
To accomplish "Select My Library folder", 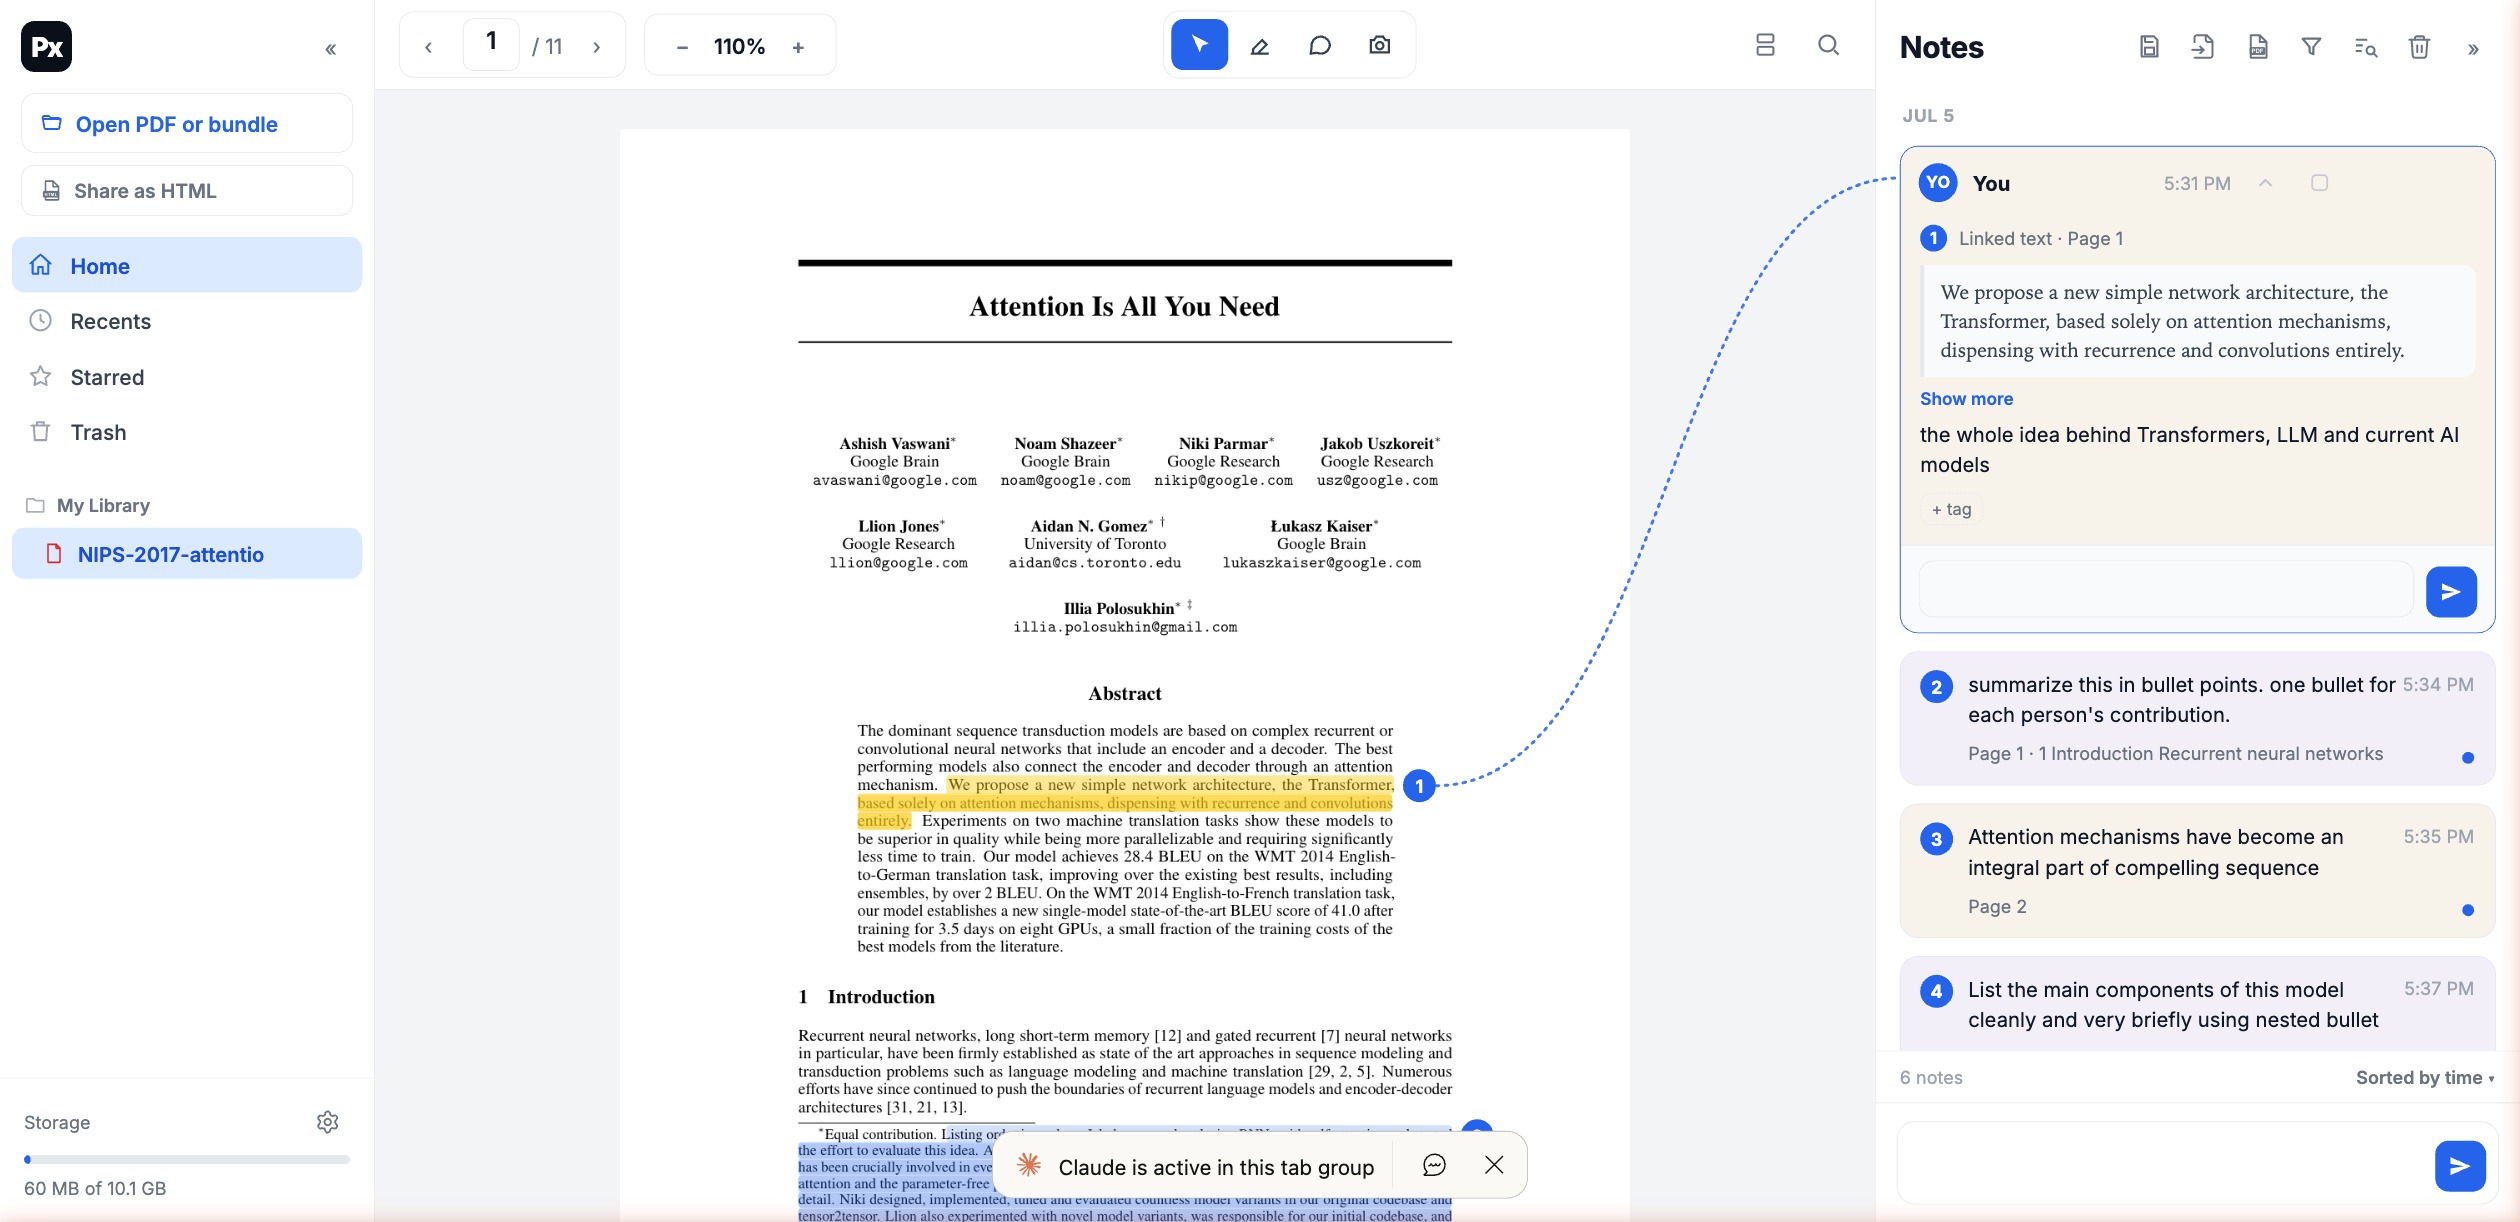I will point(103,505).
